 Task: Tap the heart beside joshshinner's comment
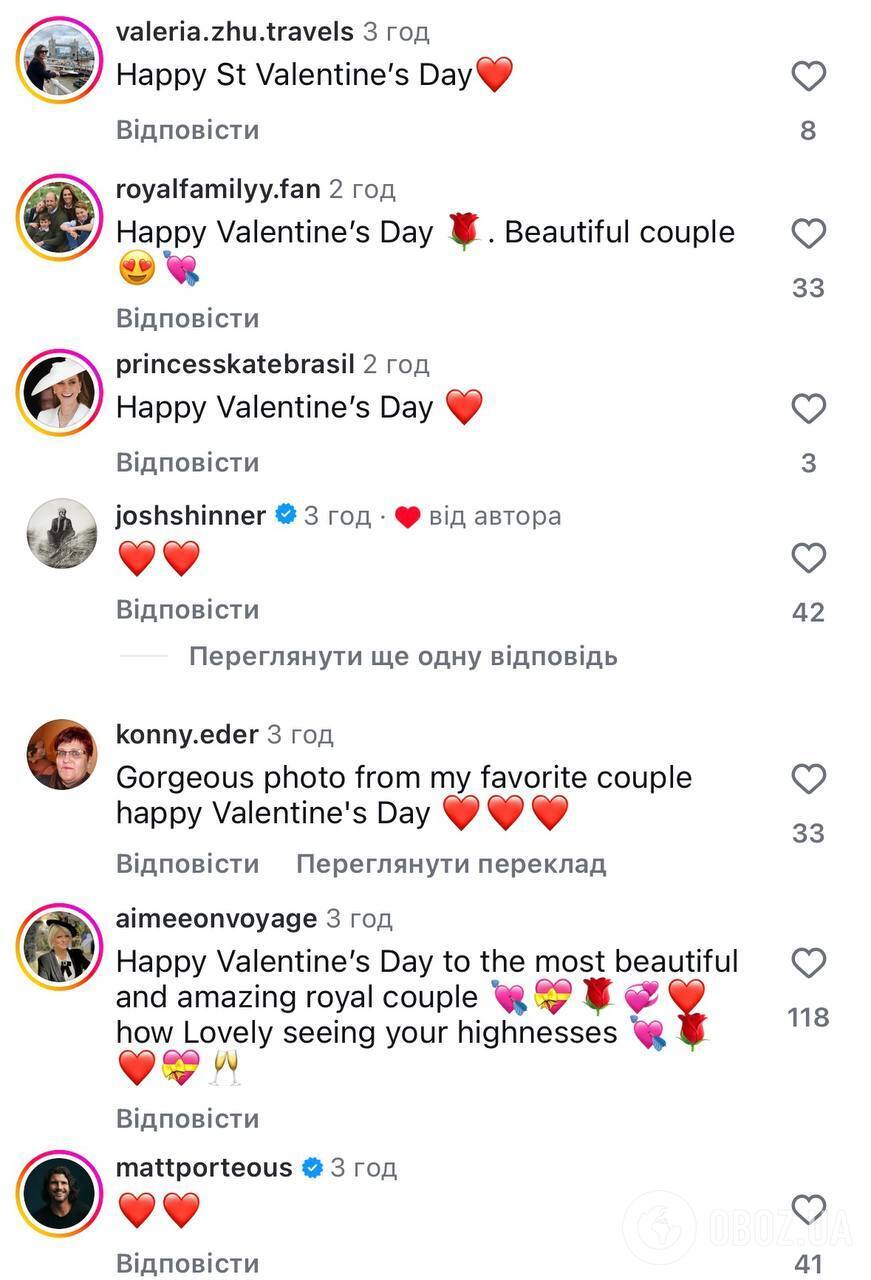click(809, 558)
